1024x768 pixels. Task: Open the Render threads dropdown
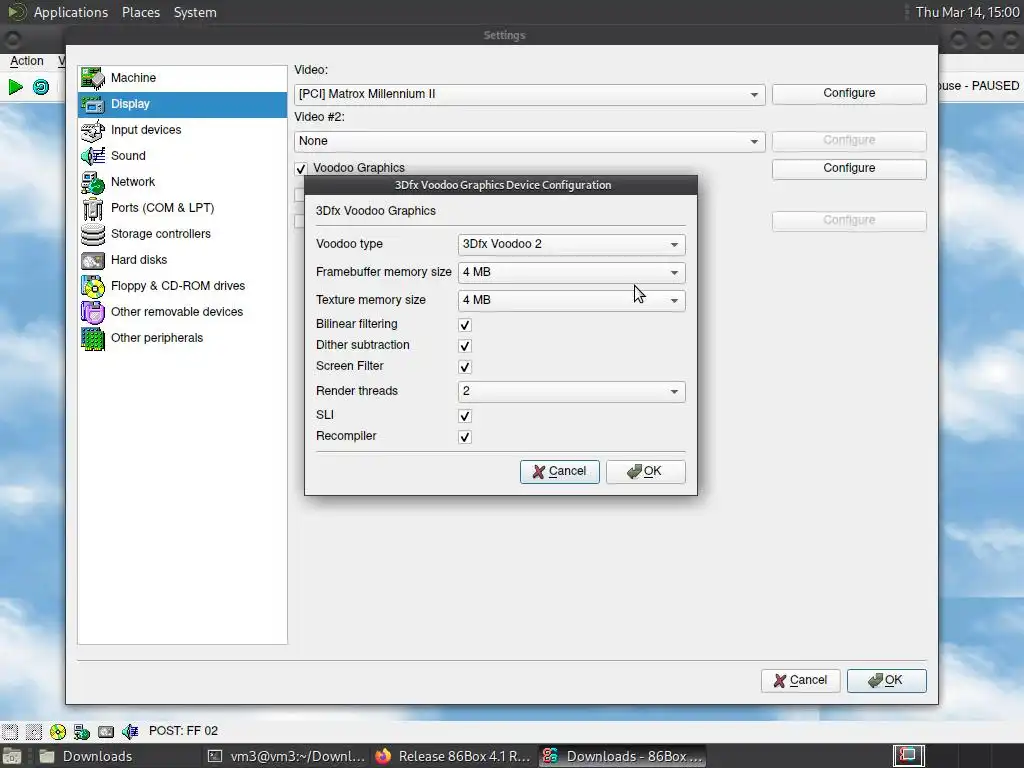571,391
